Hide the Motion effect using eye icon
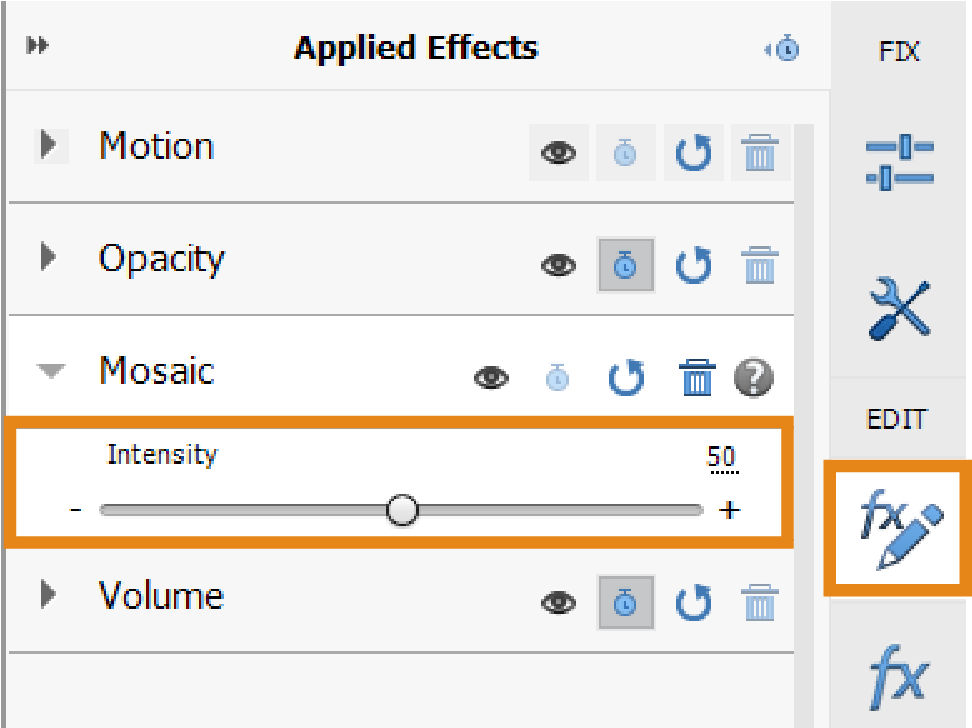 (558, 154)
